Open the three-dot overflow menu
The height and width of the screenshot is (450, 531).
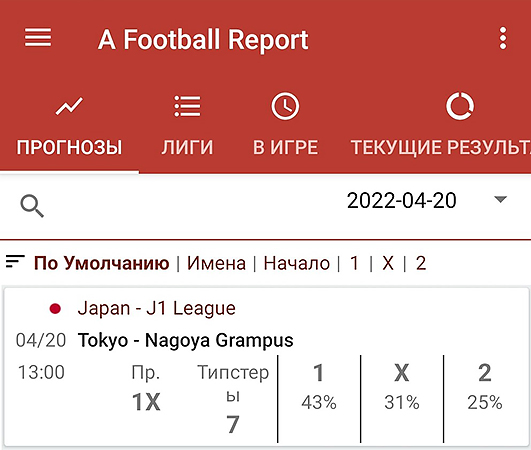pos(503,38)
